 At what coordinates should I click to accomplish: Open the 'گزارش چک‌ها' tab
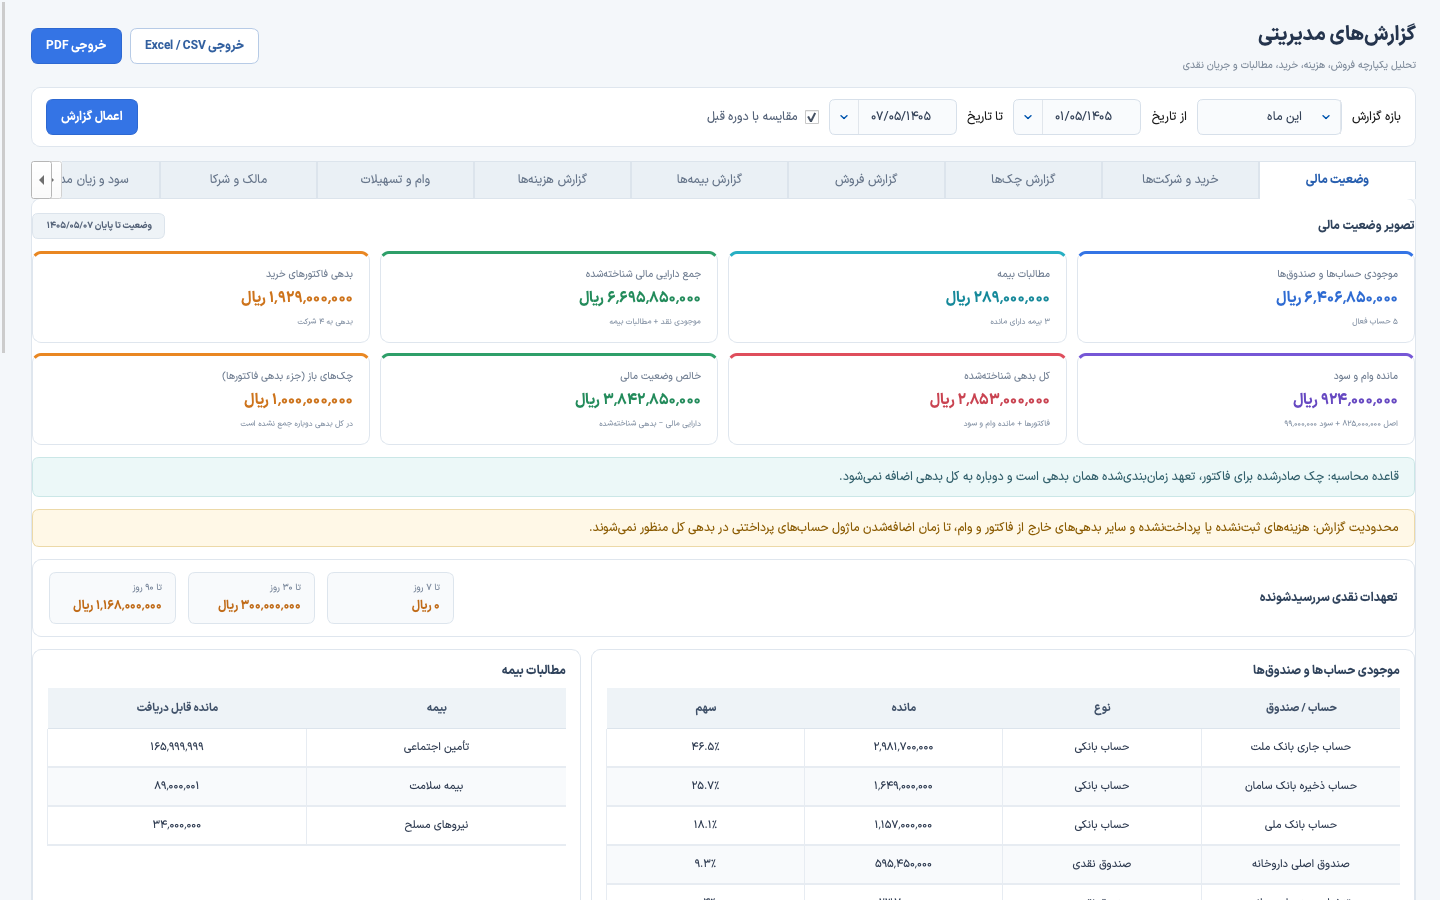pos(1023,180)
